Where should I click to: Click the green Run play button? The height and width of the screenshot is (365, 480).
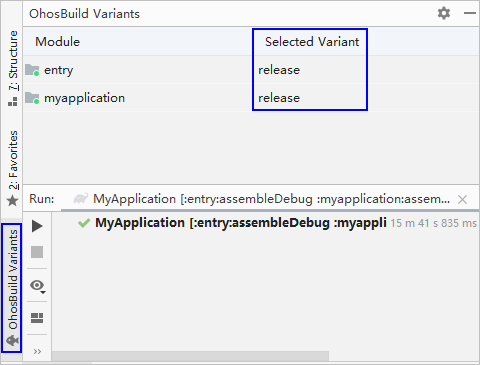pyautogui.click(x=37, y=226)
